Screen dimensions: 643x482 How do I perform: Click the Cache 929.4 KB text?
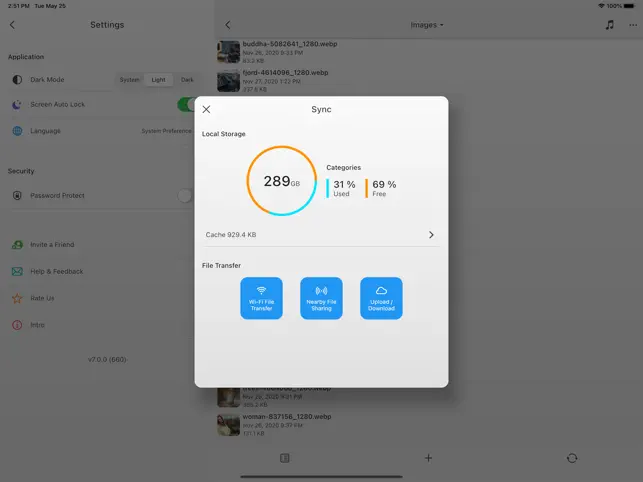pos(231,235)
